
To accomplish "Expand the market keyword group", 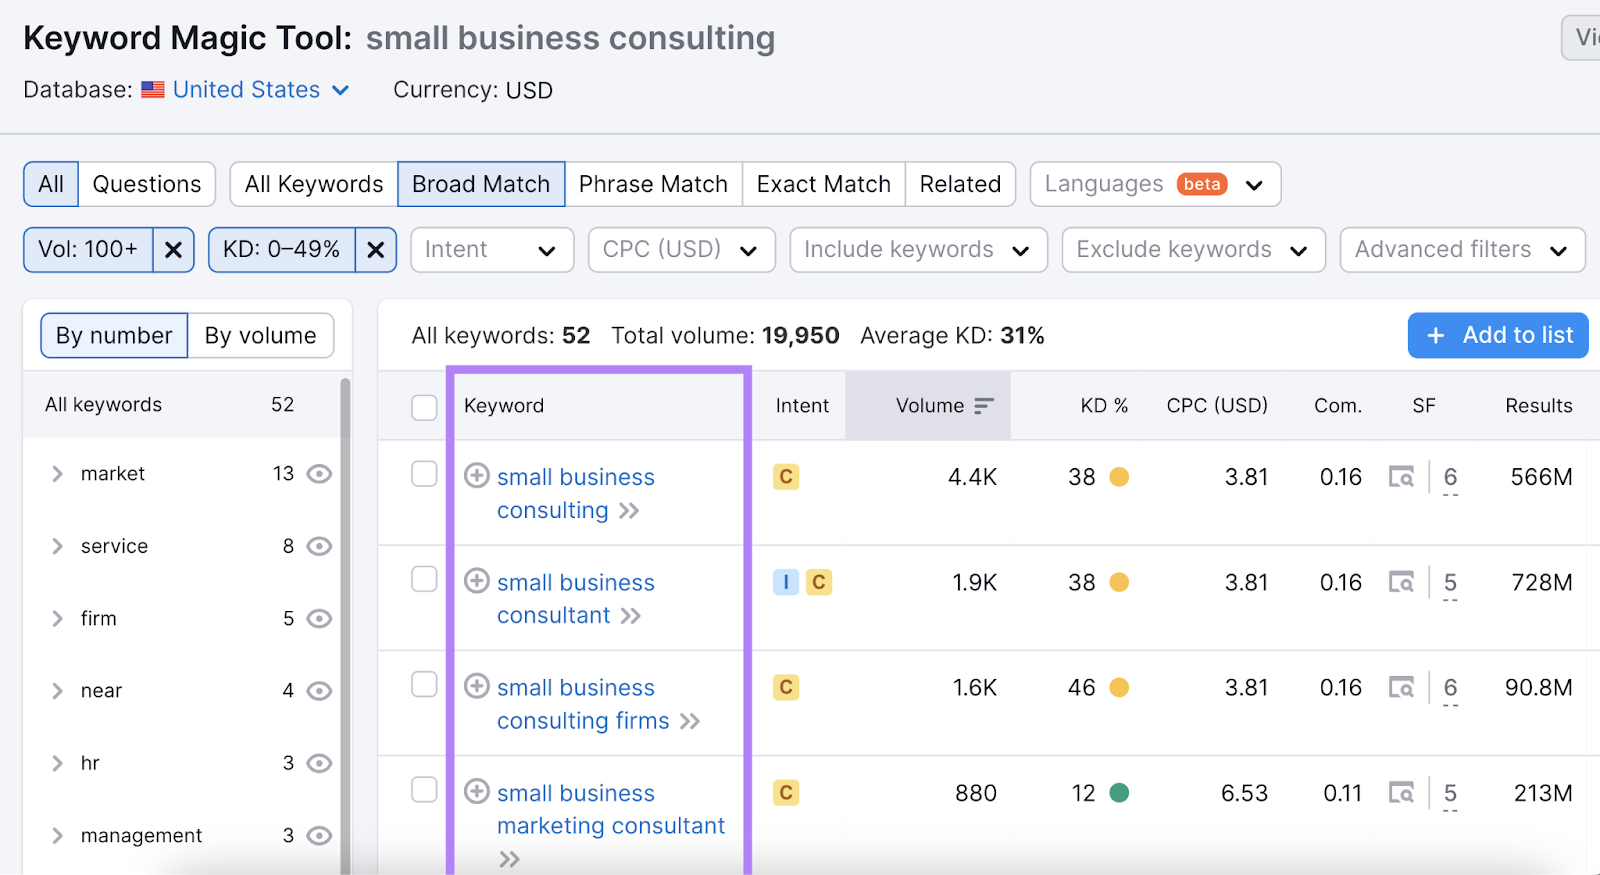I will (x=57, y=474).
